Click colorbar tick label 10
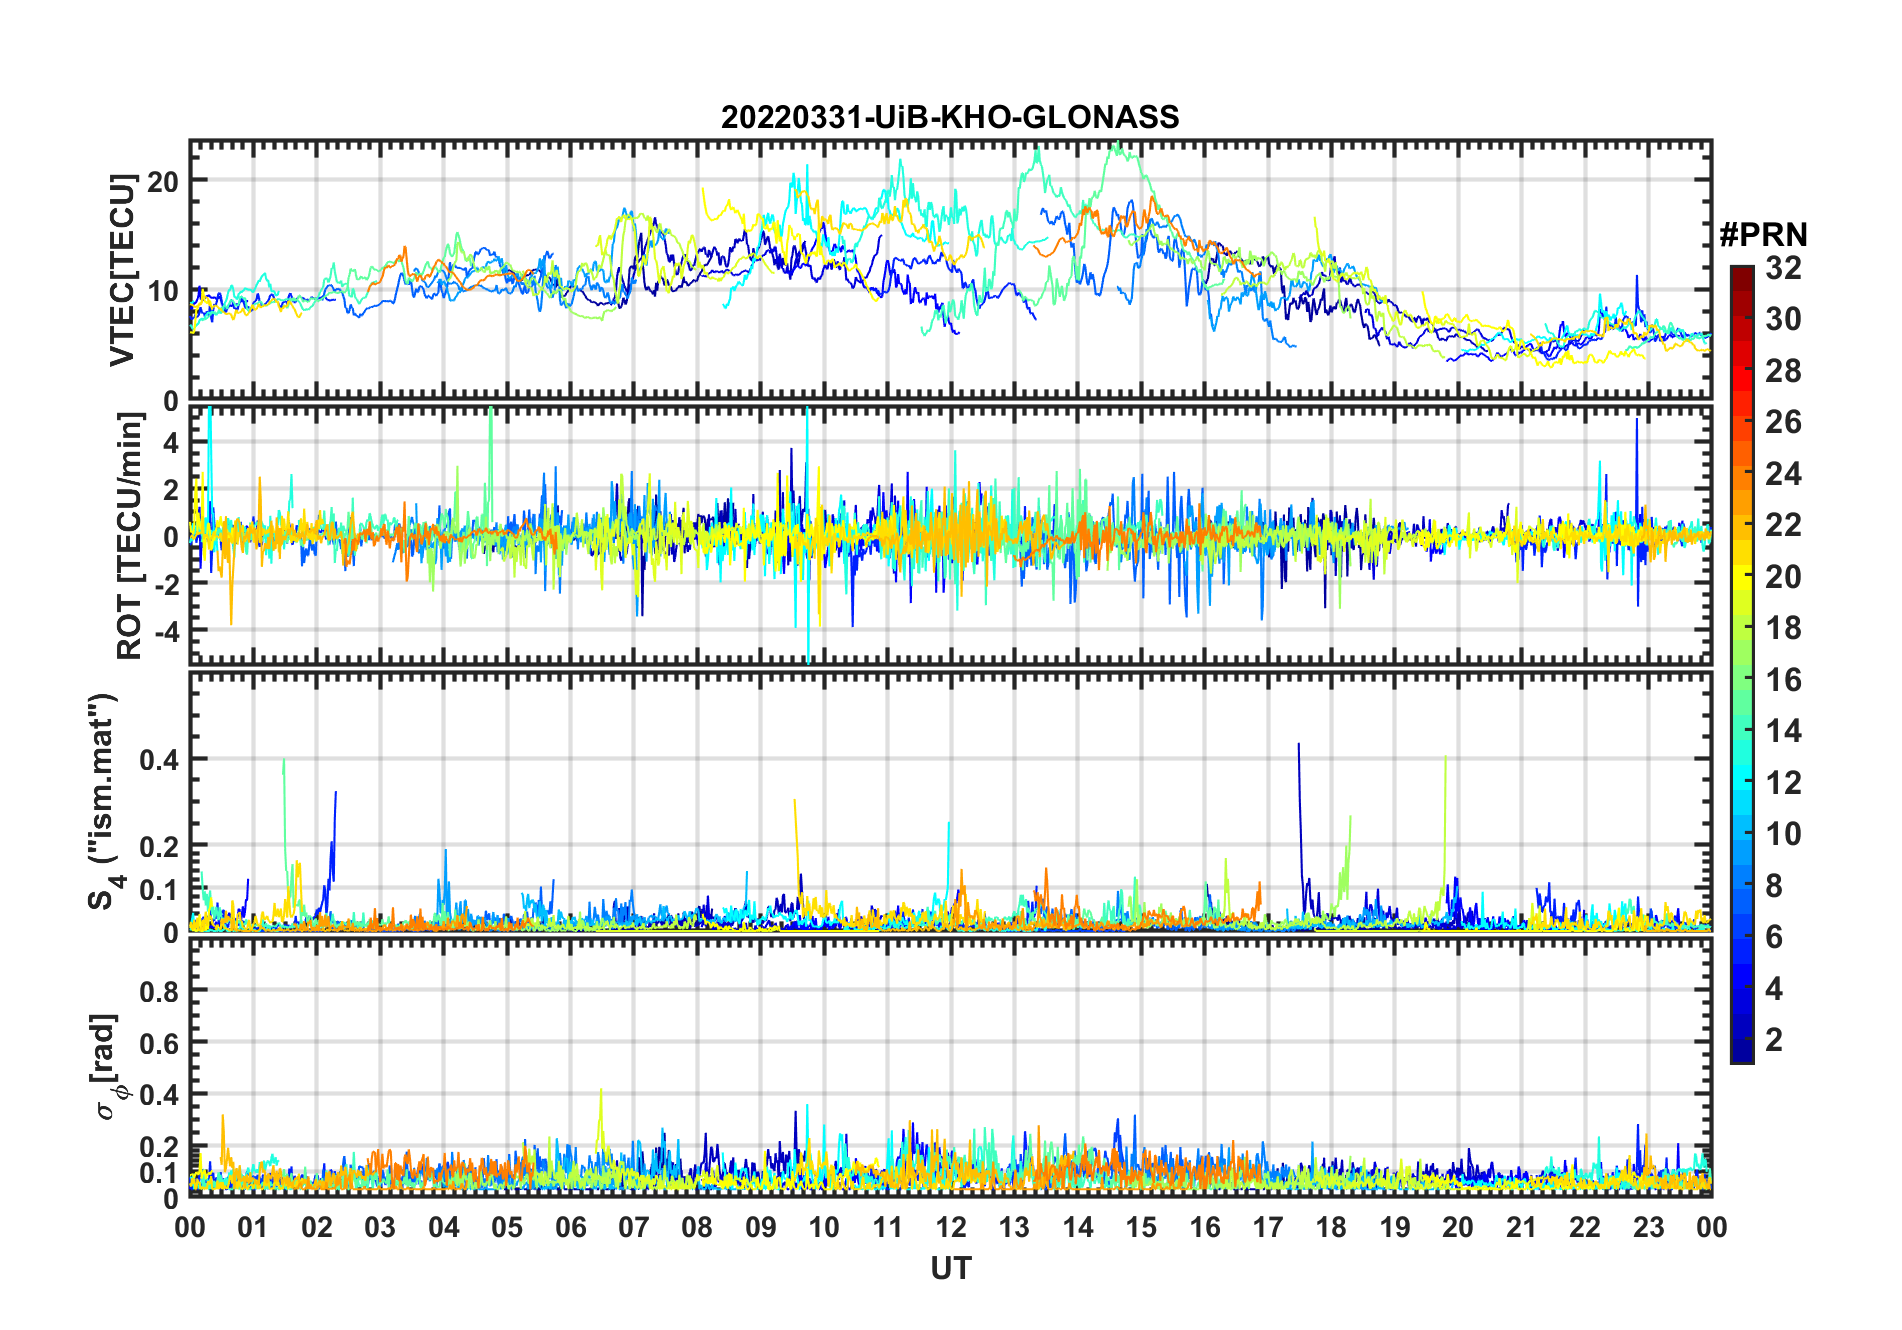 point(1783,834)
